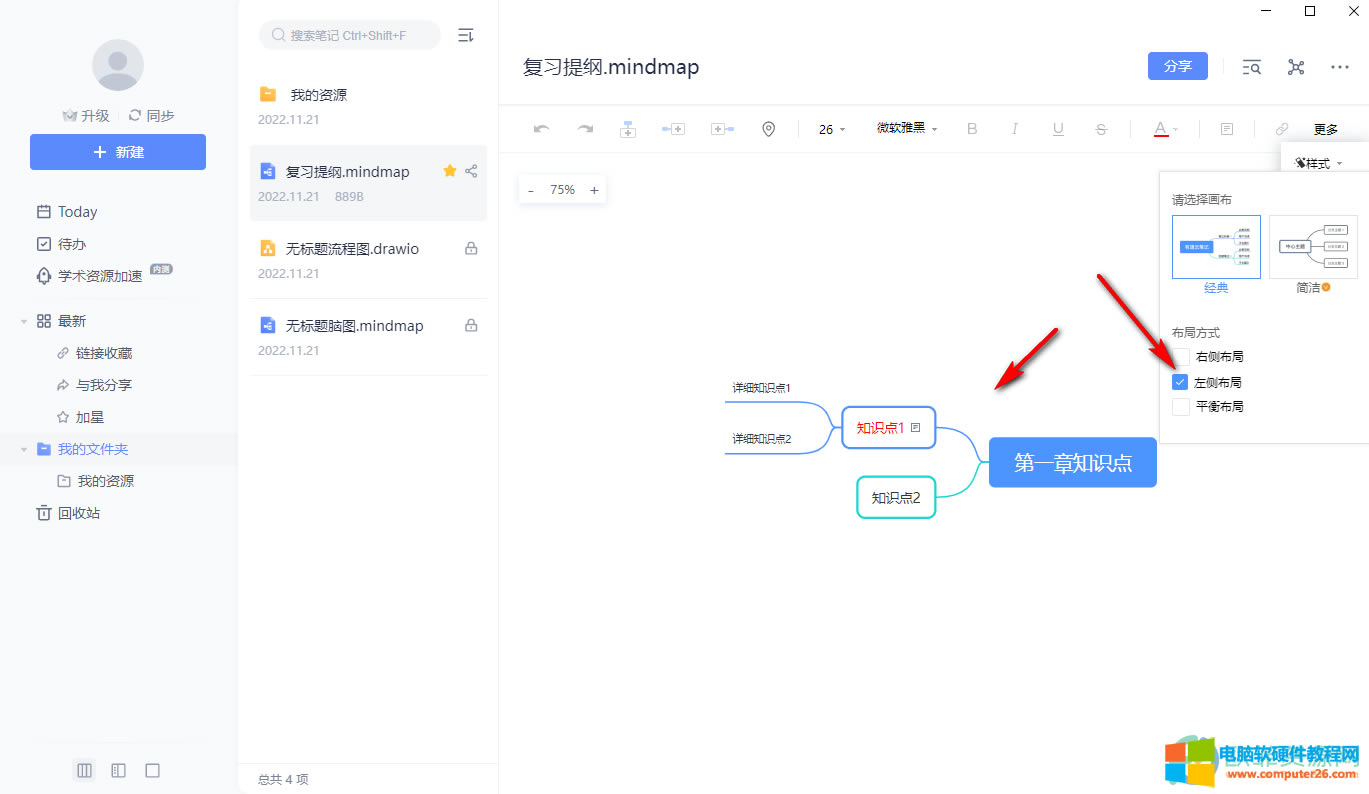Viewport: 1369px width, 794px height.
Task: Select the 知识点2 node
Action: (x=896, y=497)
